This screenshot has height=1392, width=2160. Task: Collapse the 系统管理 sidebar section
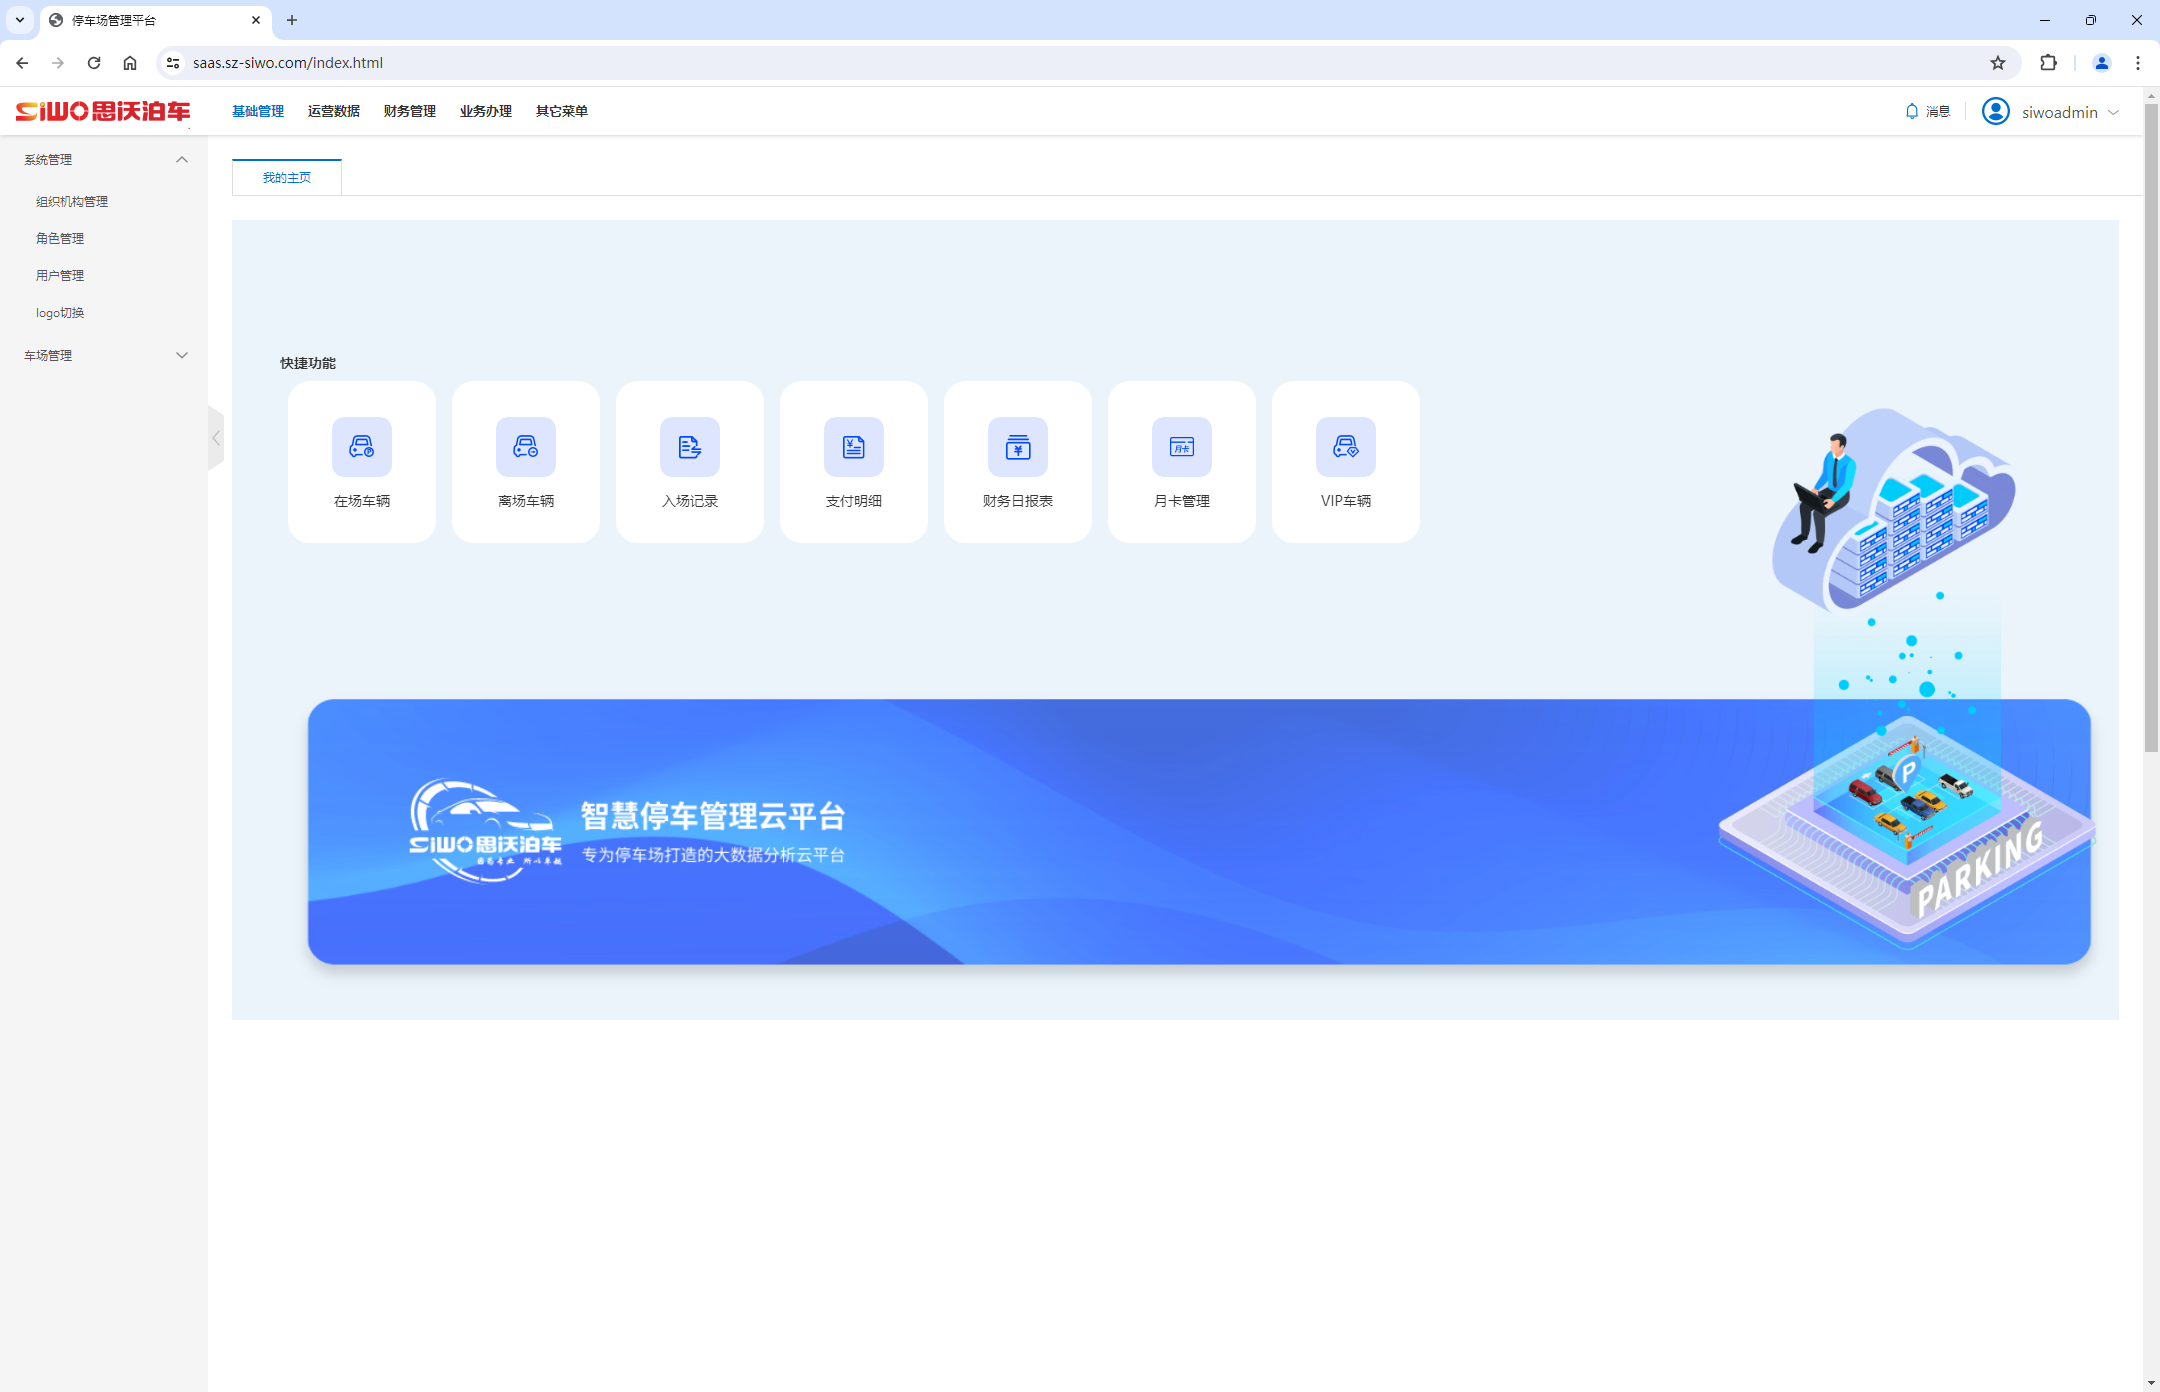tap(182, 160)
